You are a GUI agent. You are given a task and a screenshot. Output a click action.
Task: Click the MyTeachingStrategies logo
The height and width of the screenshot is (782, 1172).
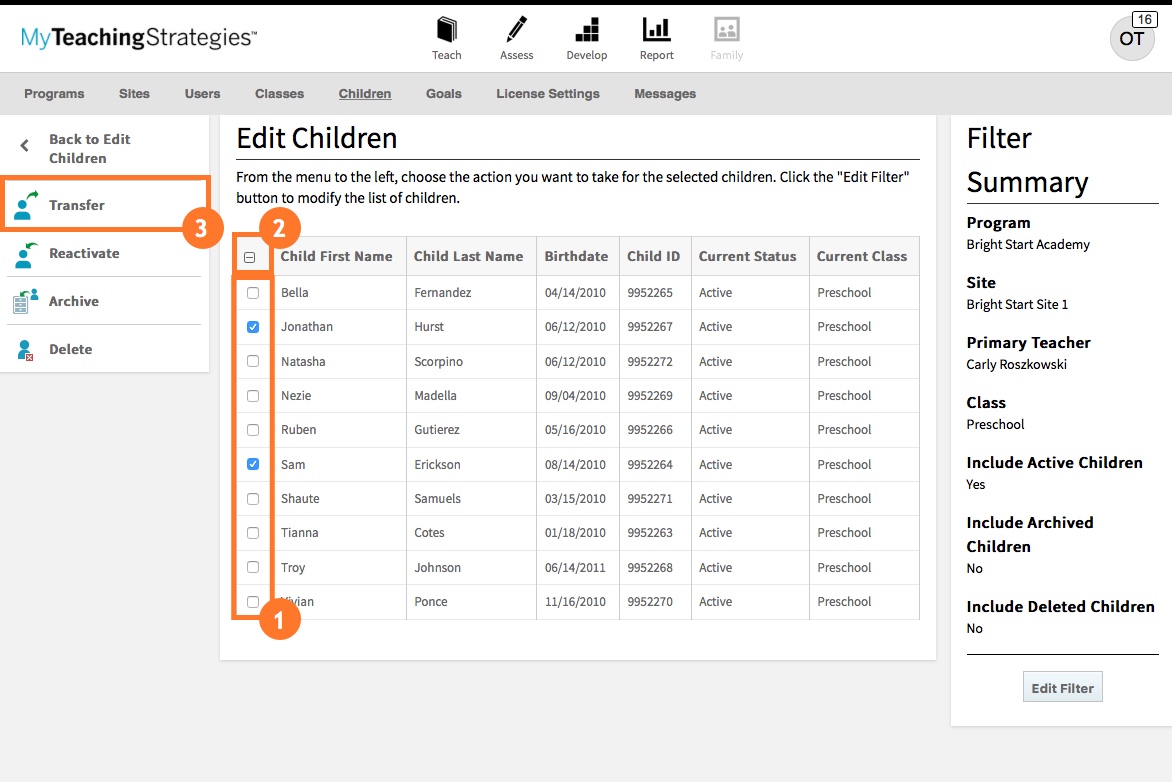tap(136, 37)
